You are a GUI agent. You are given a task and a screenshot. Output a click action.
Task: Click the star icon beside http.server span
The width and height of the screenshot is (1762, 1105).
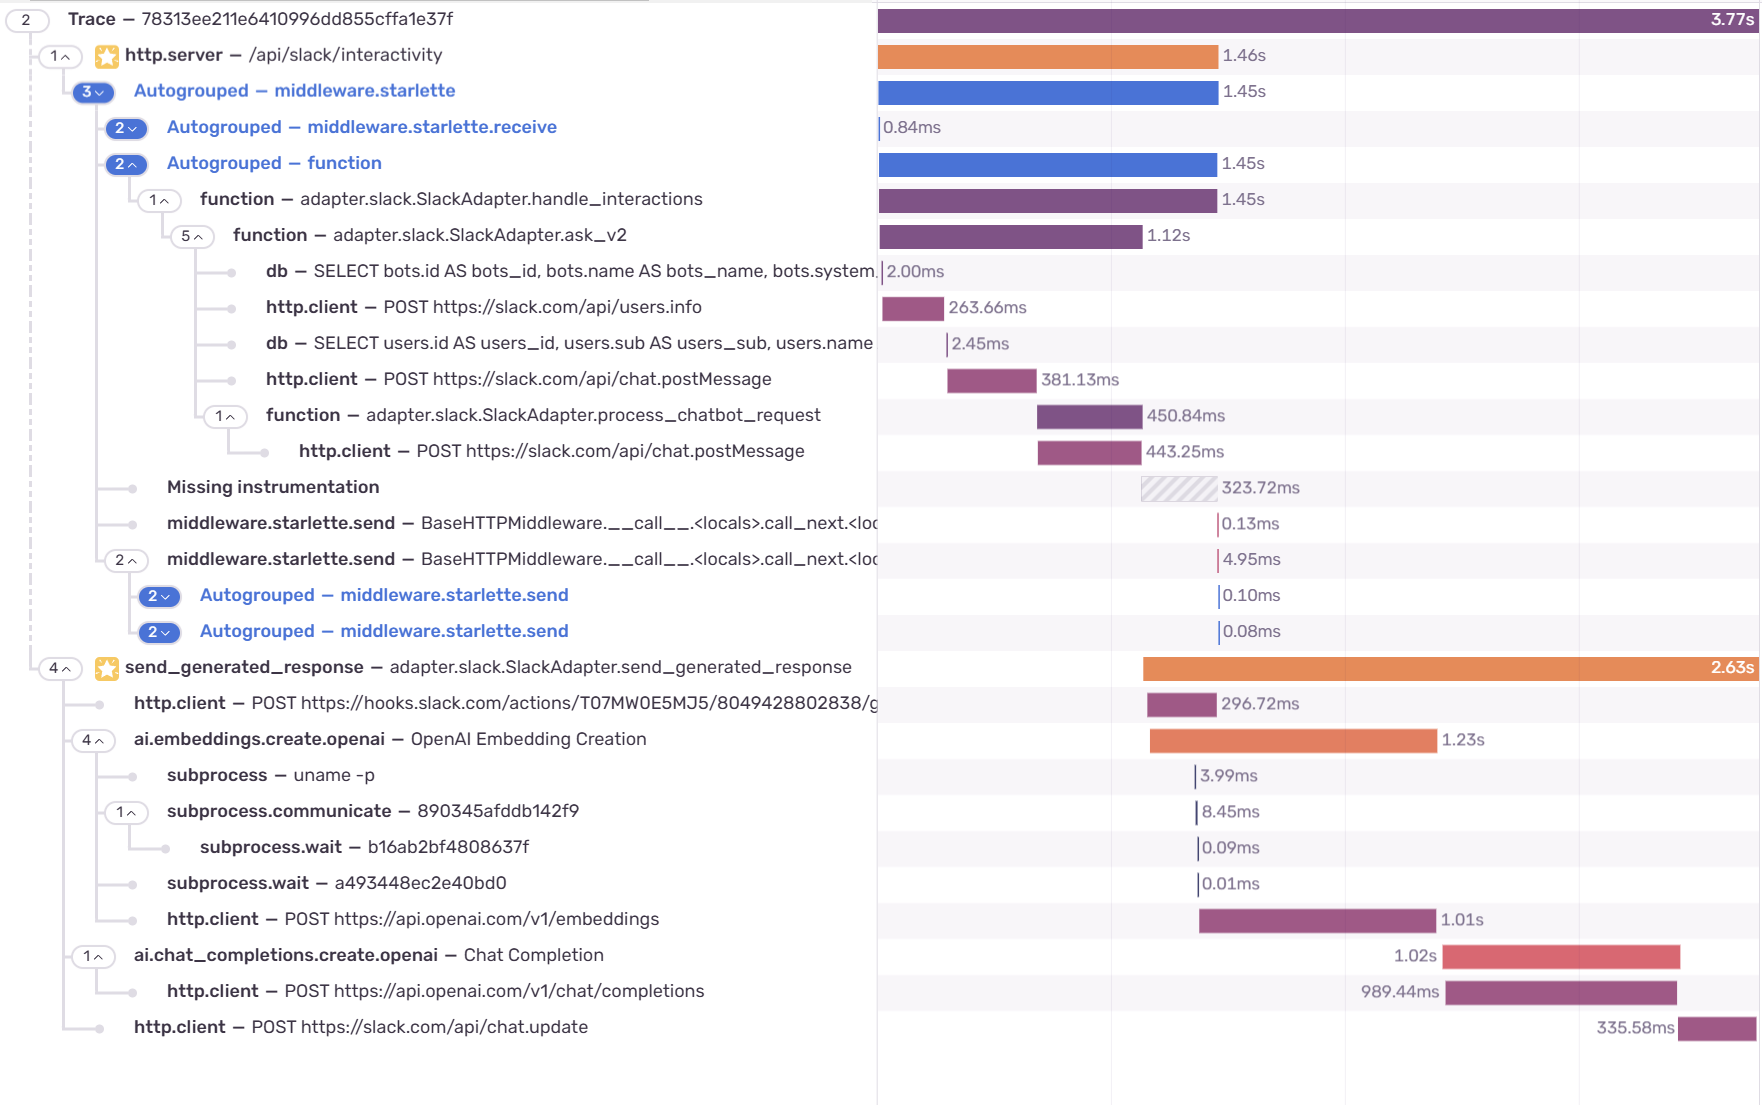click(107, 56)
